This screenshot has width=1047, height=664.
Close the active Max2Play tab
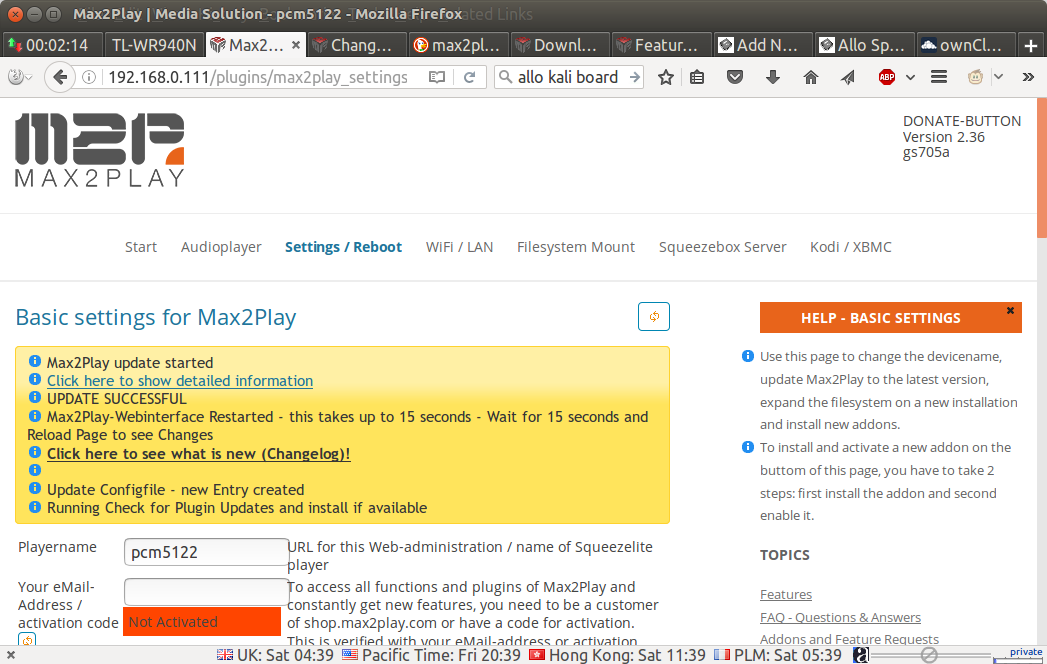point(296,45)
